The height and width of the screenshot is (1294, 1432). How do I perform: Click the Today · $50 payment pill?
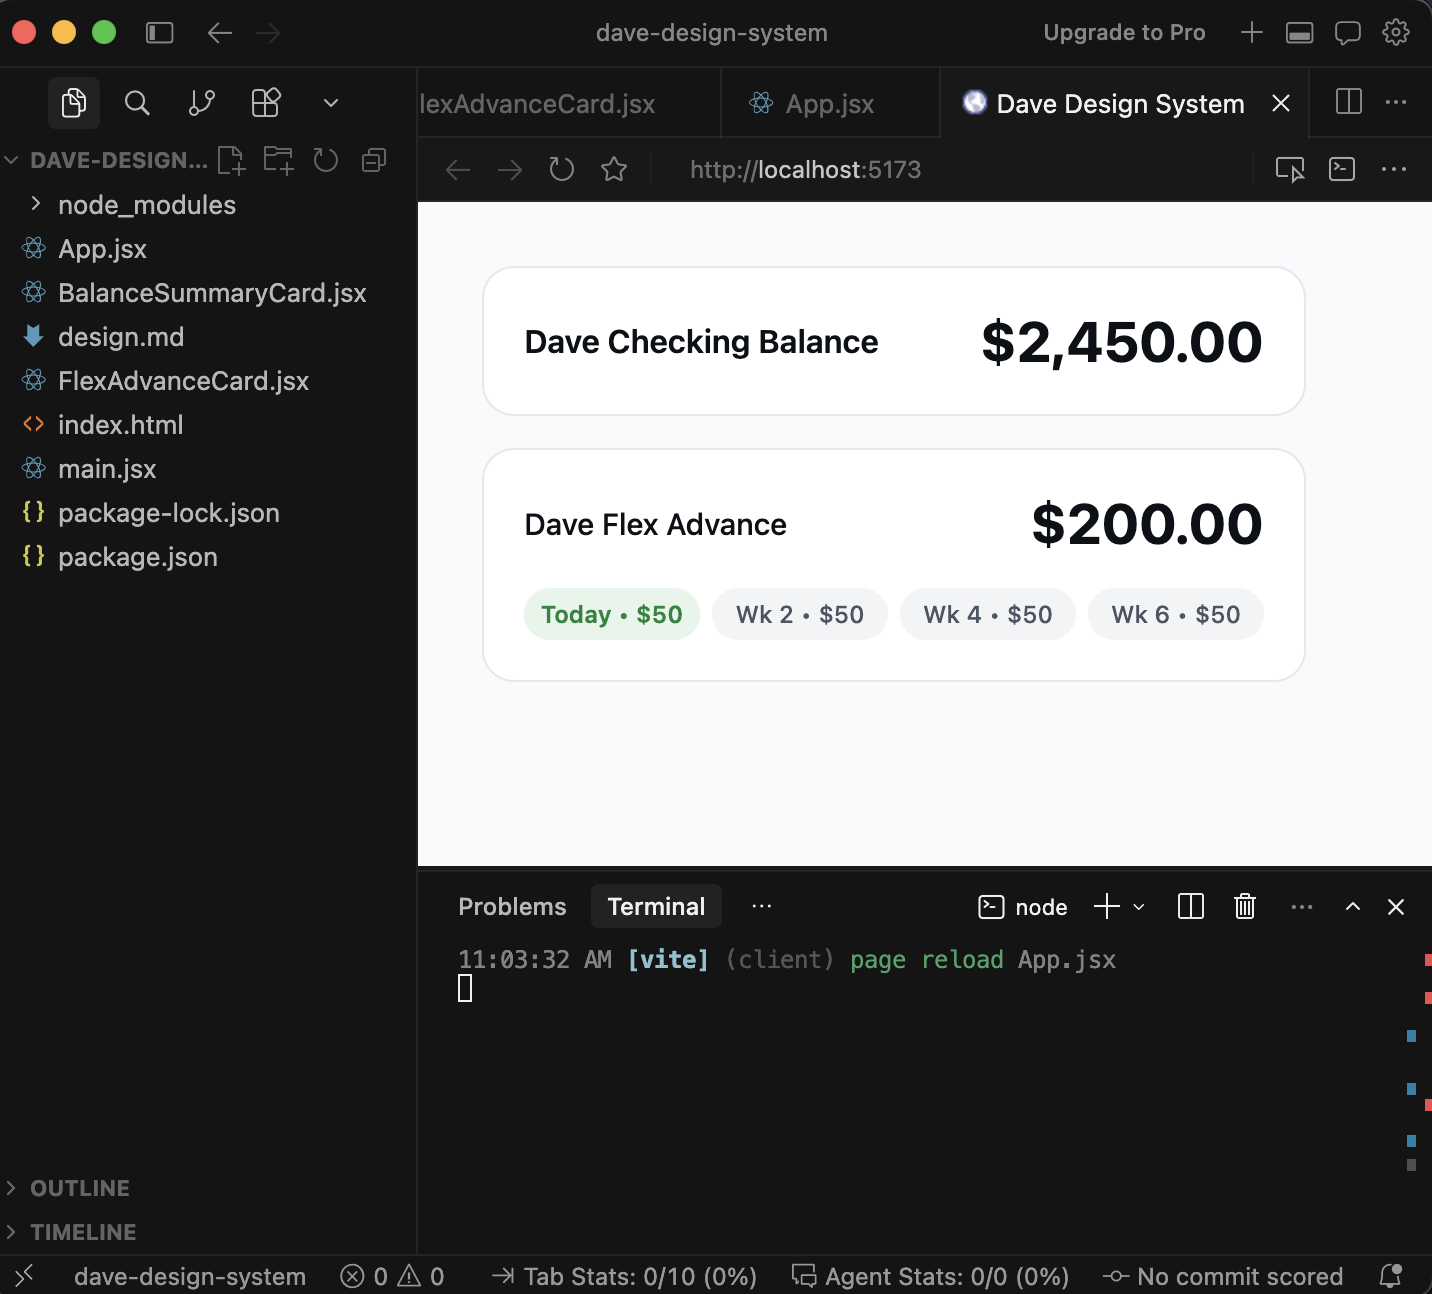(x=612, y=614)
